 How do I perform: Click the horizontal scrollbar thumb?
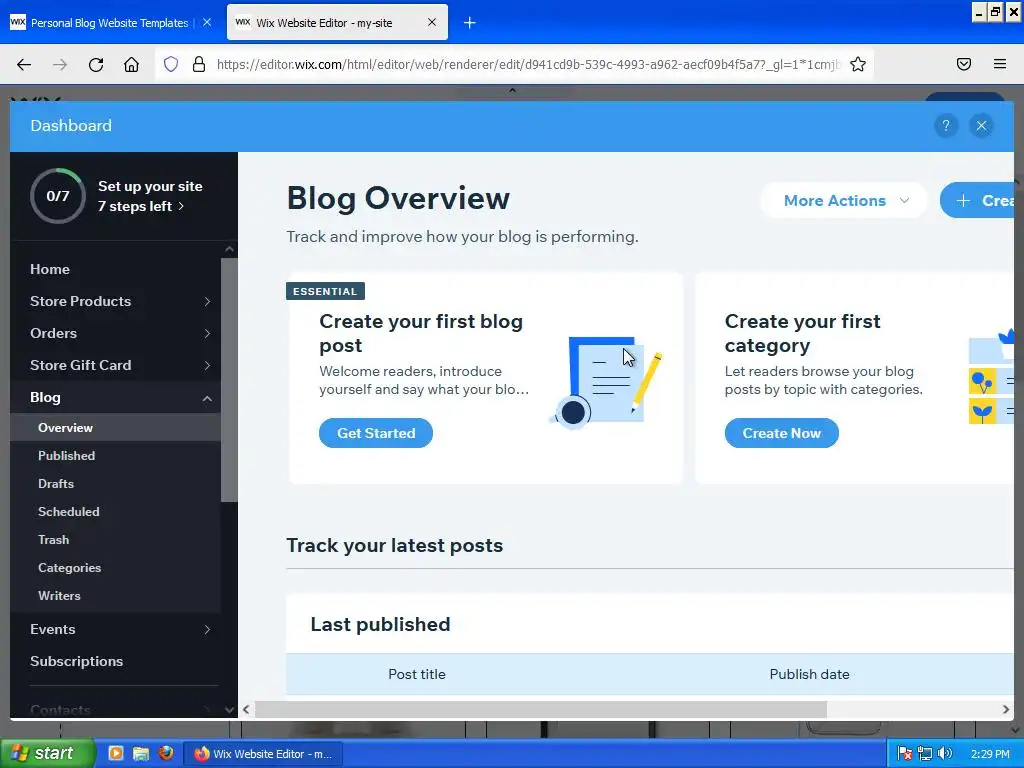coord(541,709)
